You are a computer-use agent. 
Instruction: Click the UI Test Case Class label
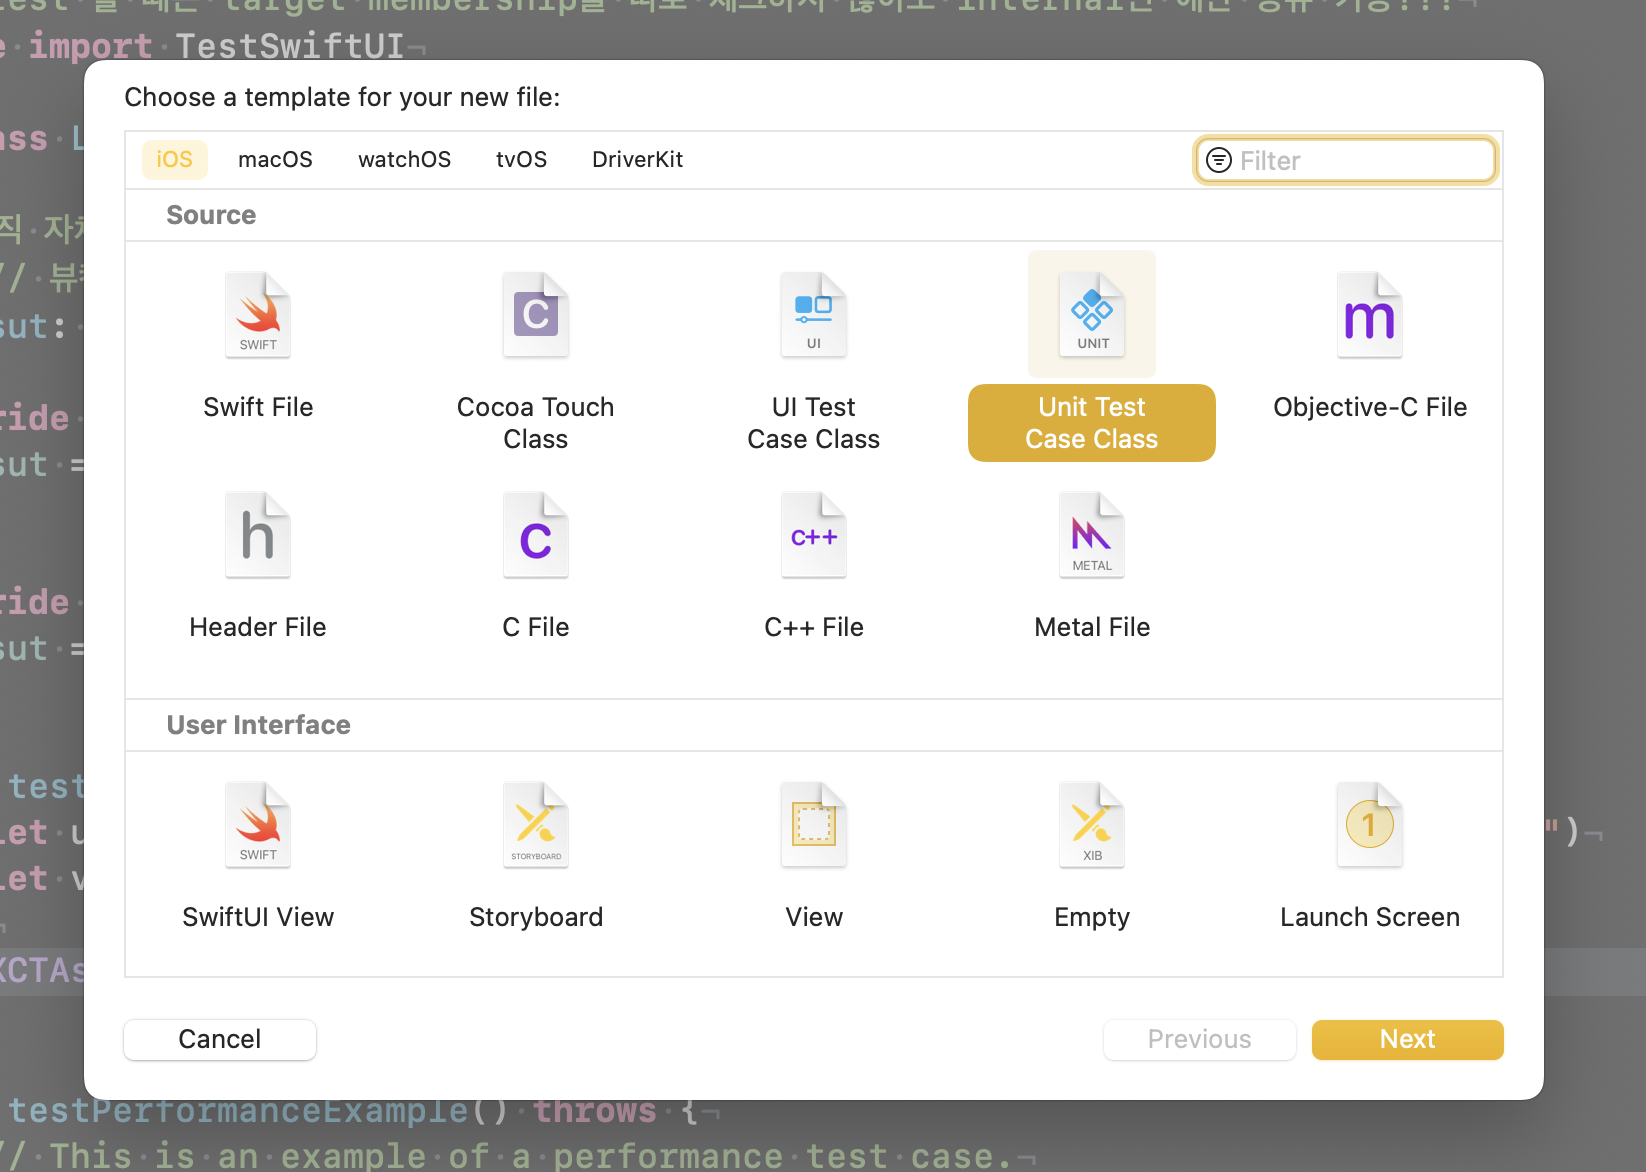[814, 423]
